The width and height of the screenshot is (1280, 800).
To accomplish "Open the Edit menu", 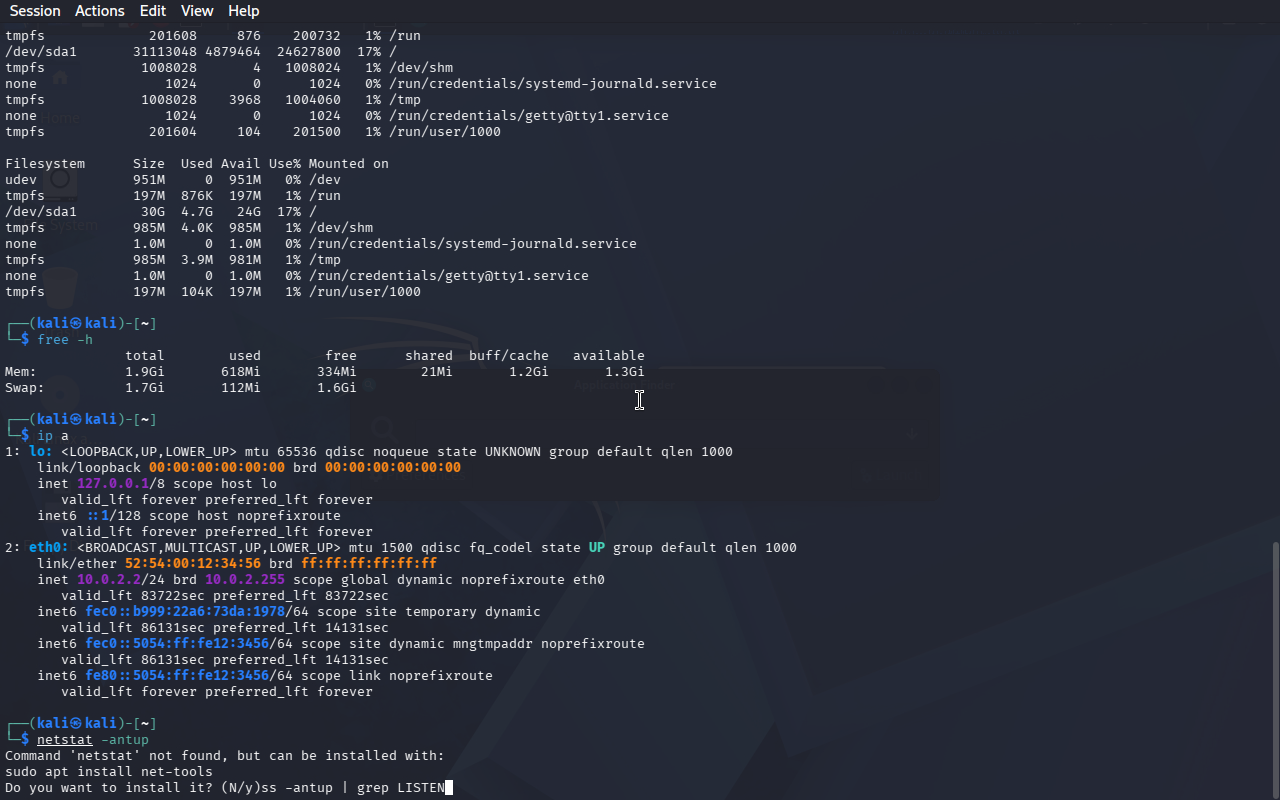I will 153,11.
